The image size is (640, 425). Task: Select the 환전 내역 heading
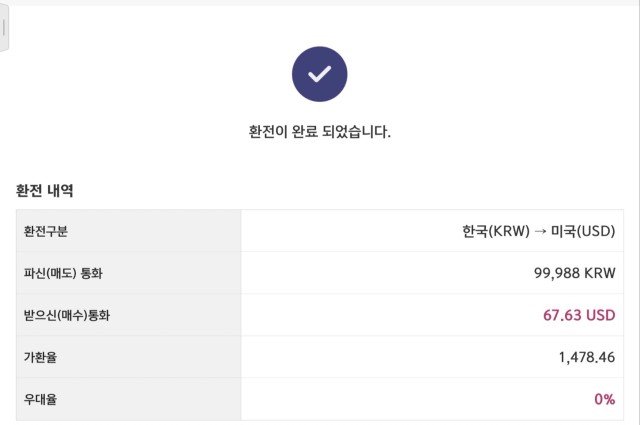click(x=44, y=190)
